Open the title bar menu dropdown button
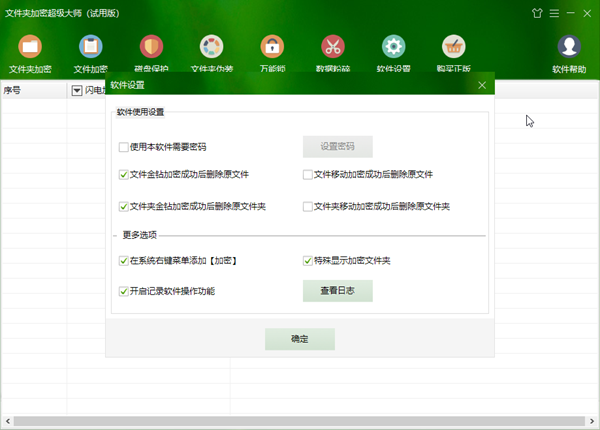Image resolution: width=600 pixels, height=430 pixels. coord(553,12)
